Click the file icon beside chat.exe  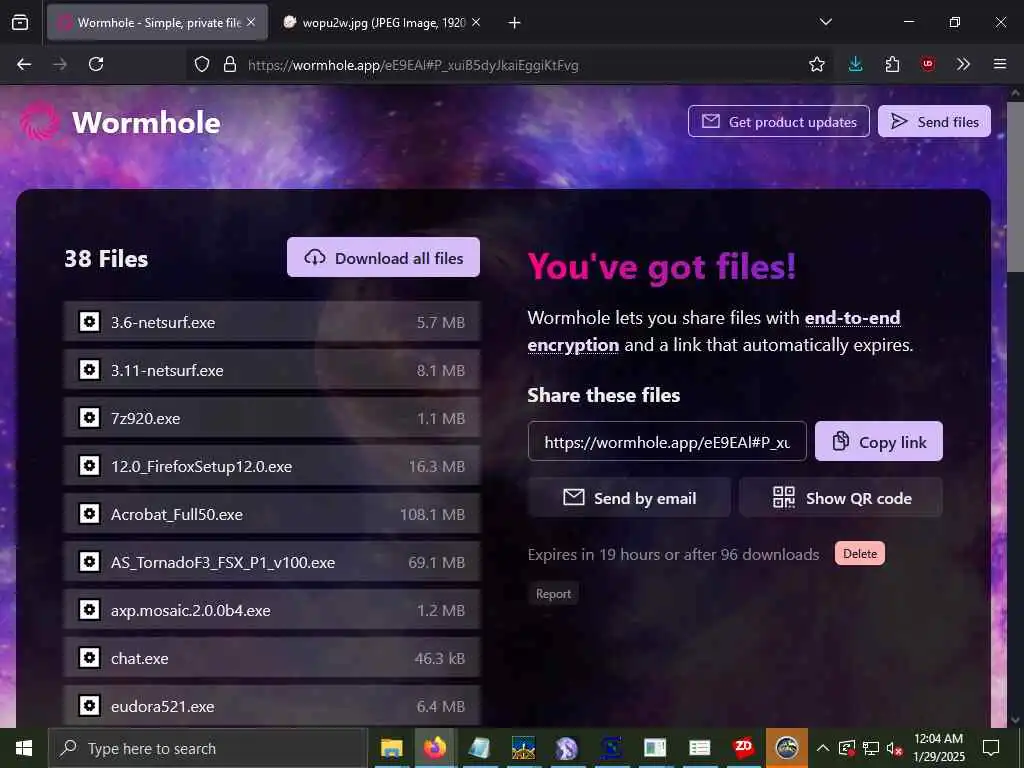[x=89, y=658]
